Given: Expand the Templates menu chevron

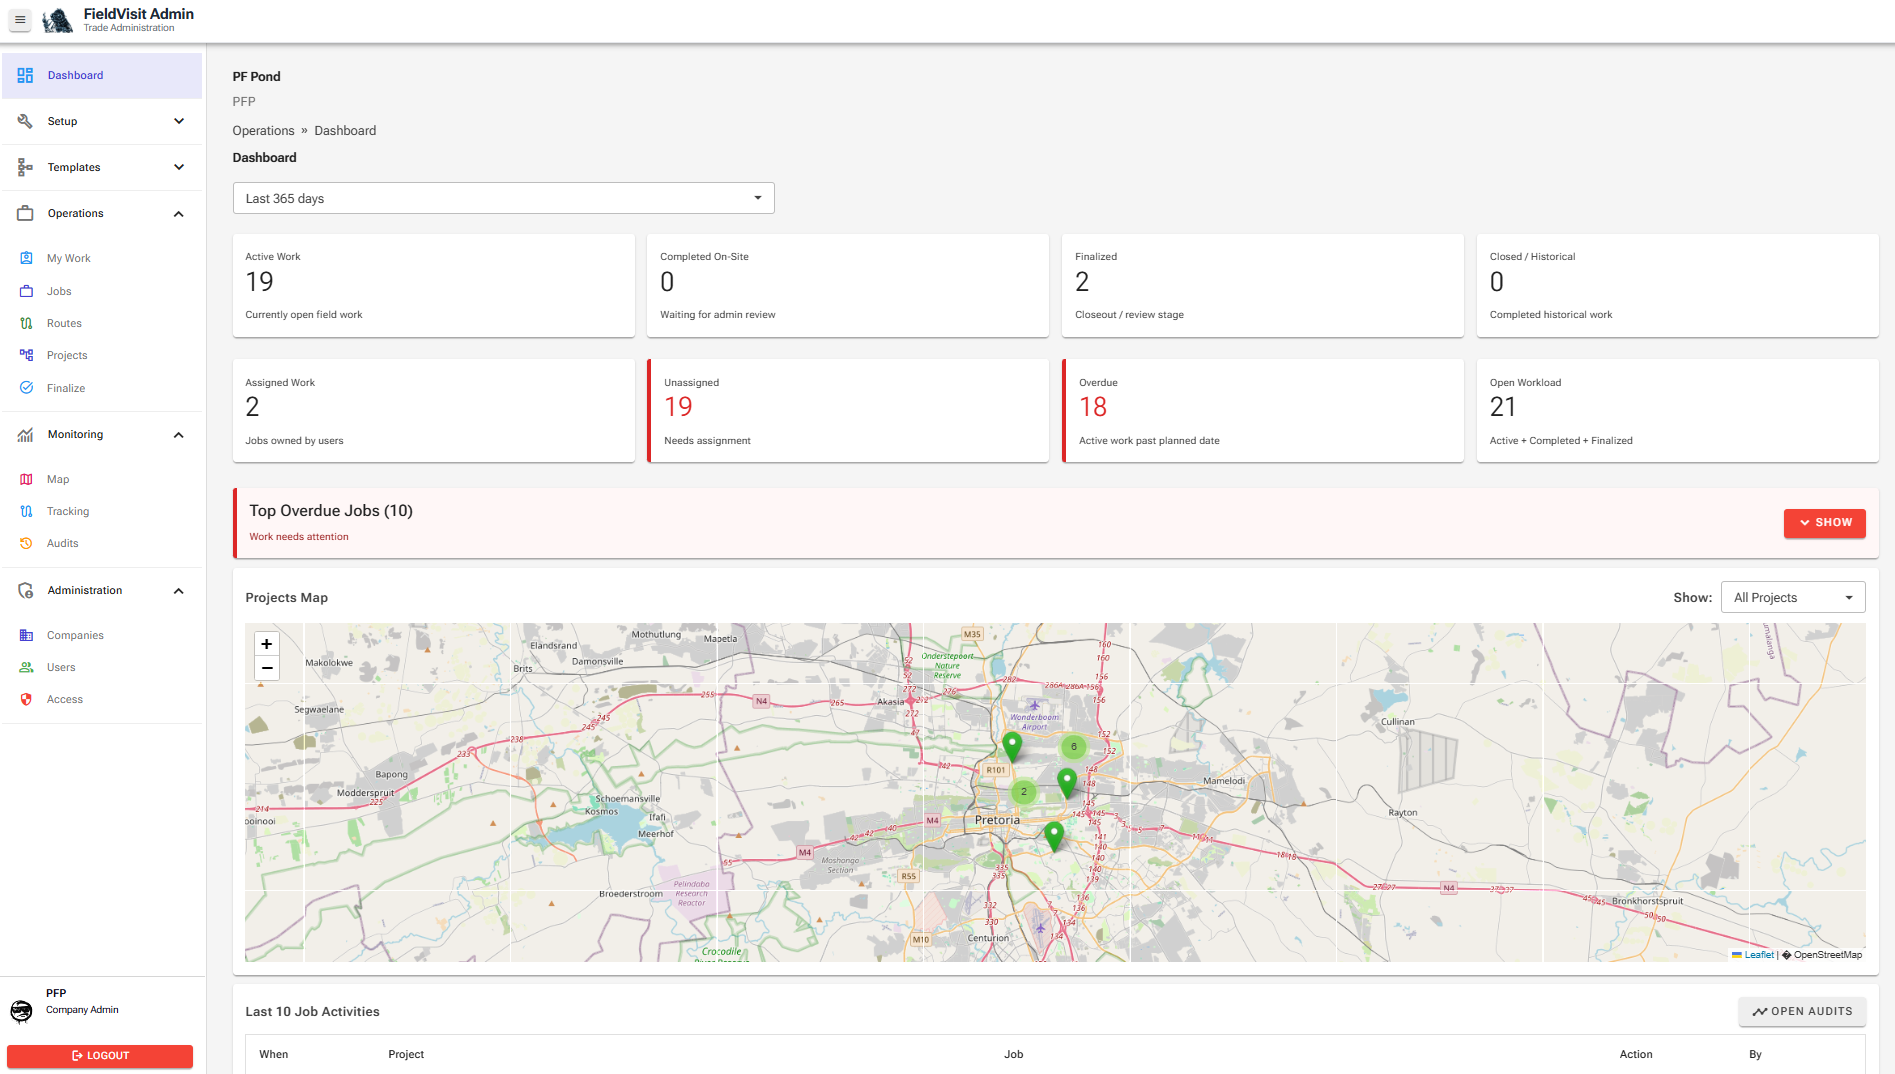Looking at the screenshot, I should pyautogui.click(x=179, y=167).
